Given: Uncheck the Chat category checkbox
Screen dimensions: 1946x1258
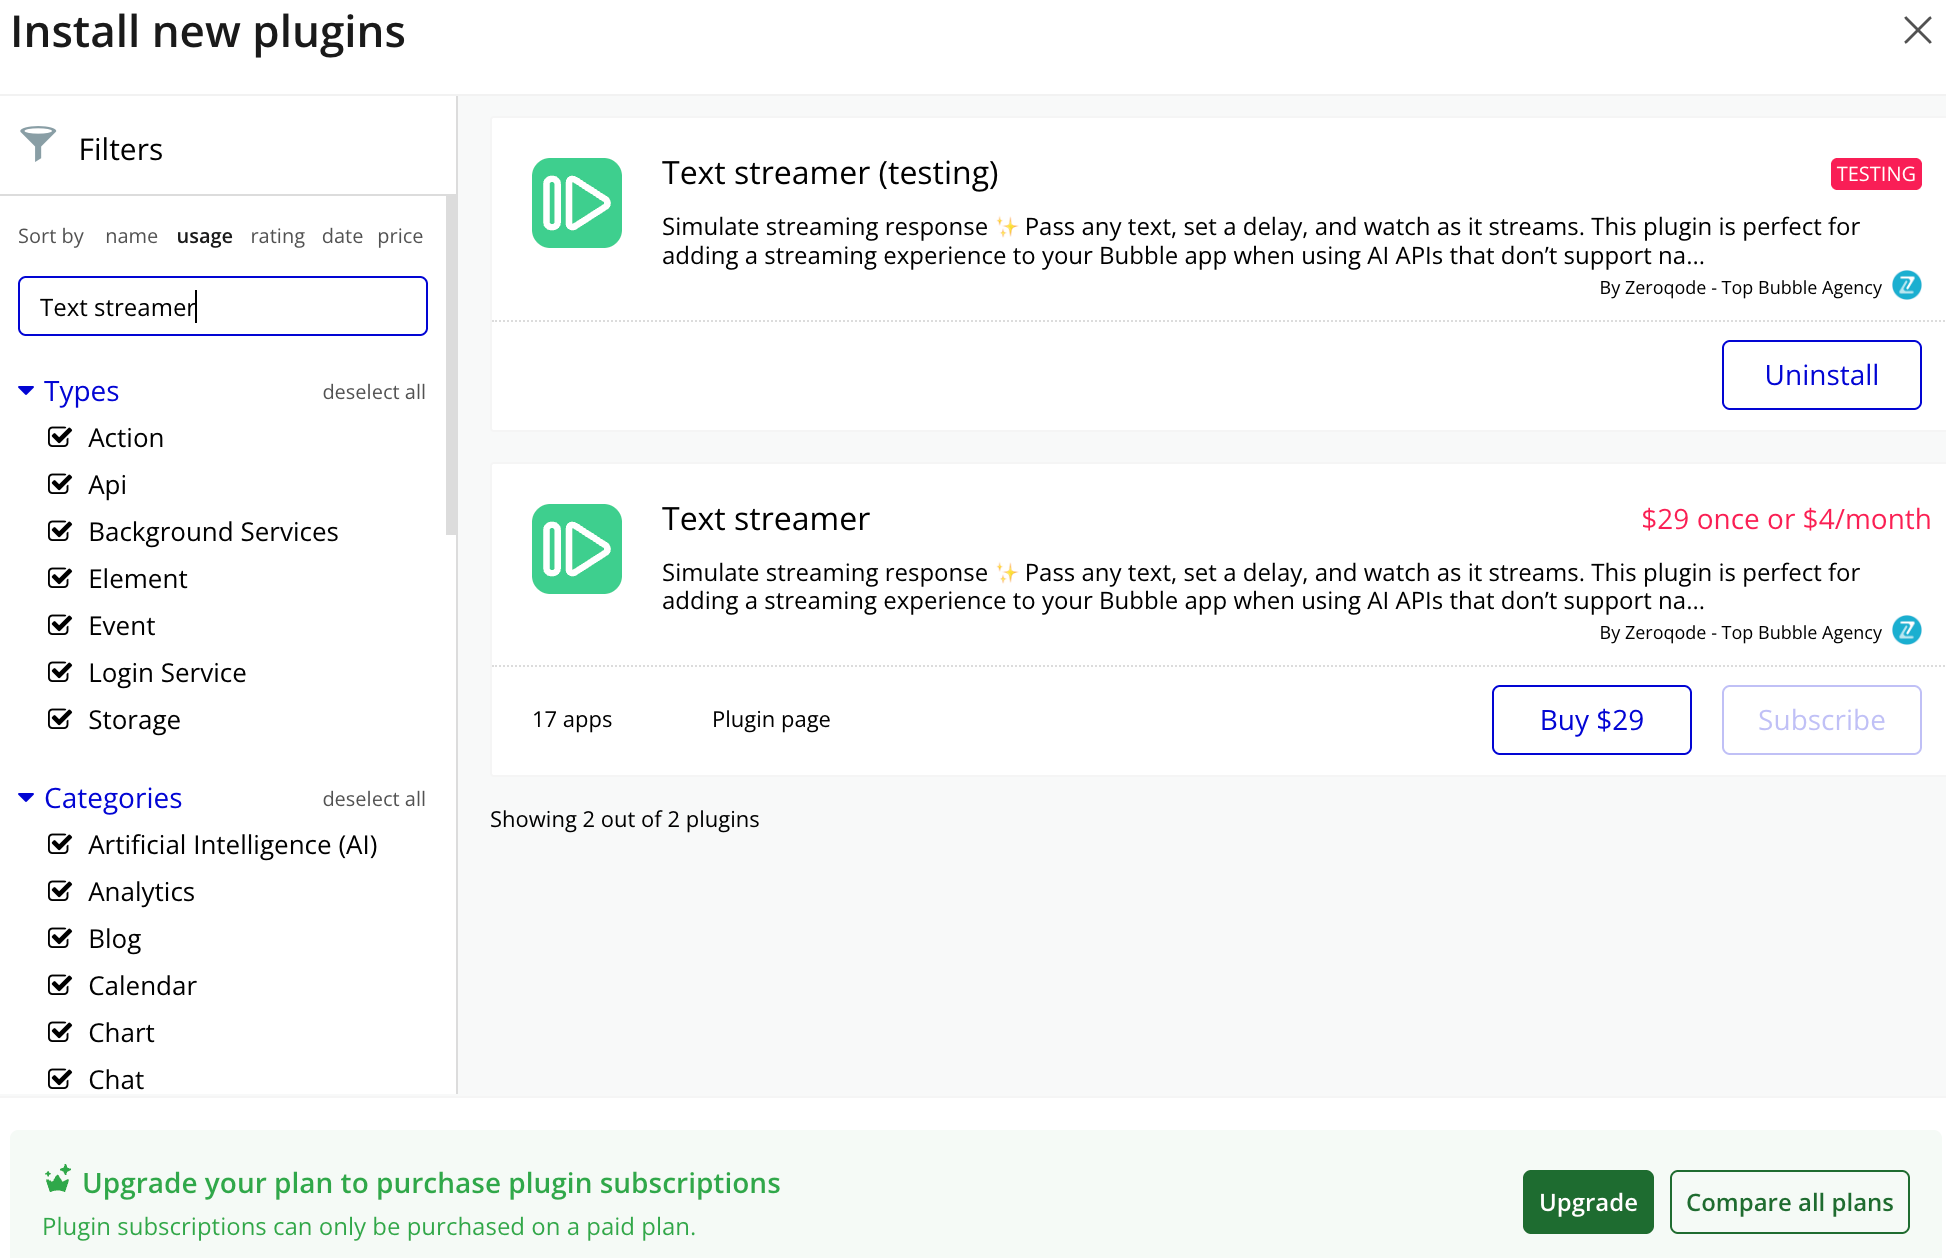Looking at the screenshot, I should click(60, 1079).
